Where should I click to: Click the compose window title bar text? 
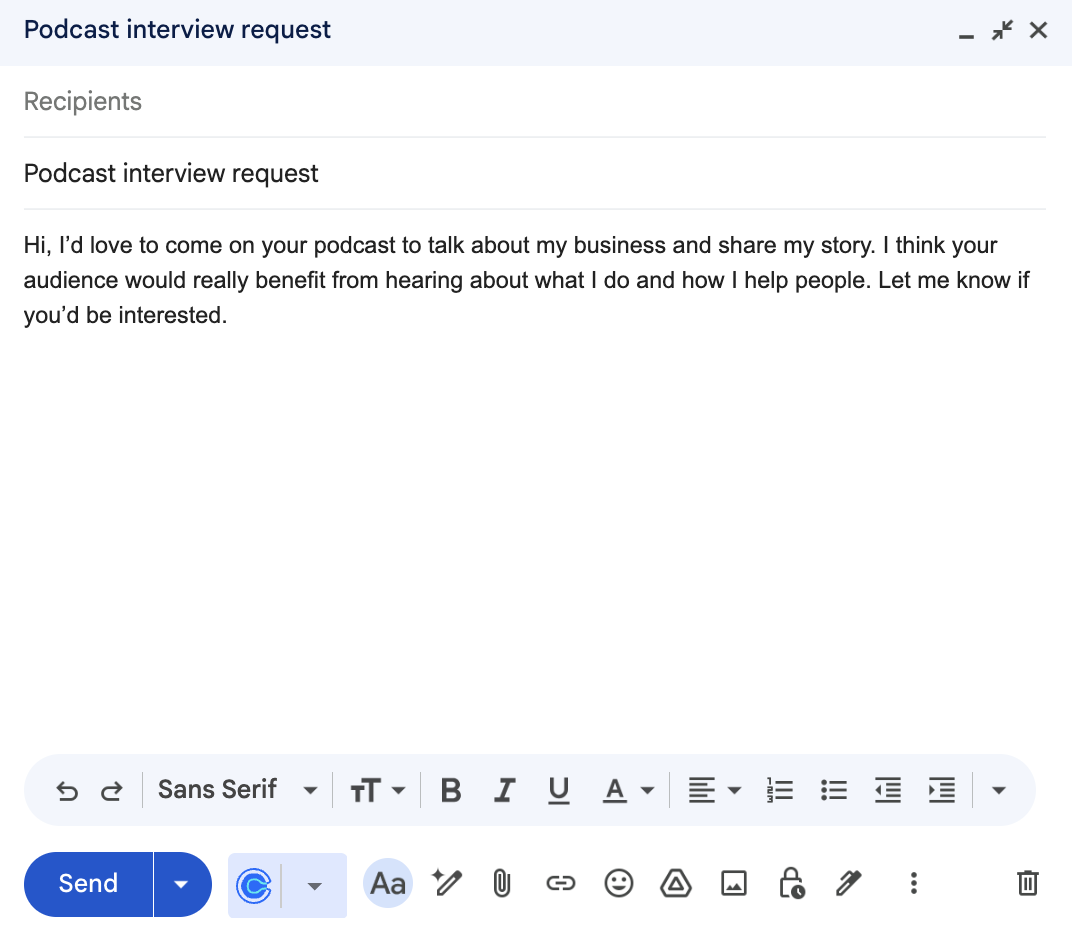click(177, 30)
